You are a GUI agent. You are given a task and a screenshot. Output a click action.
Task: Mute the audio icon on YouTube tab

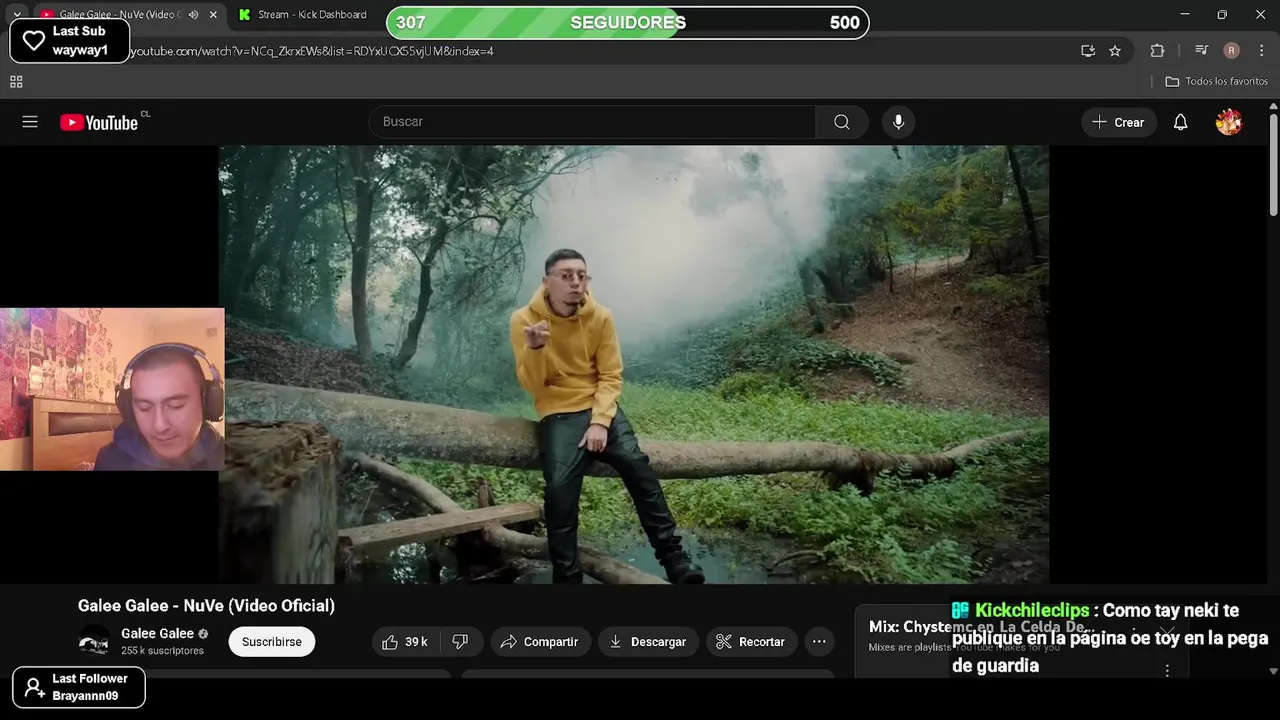(193, 15)
